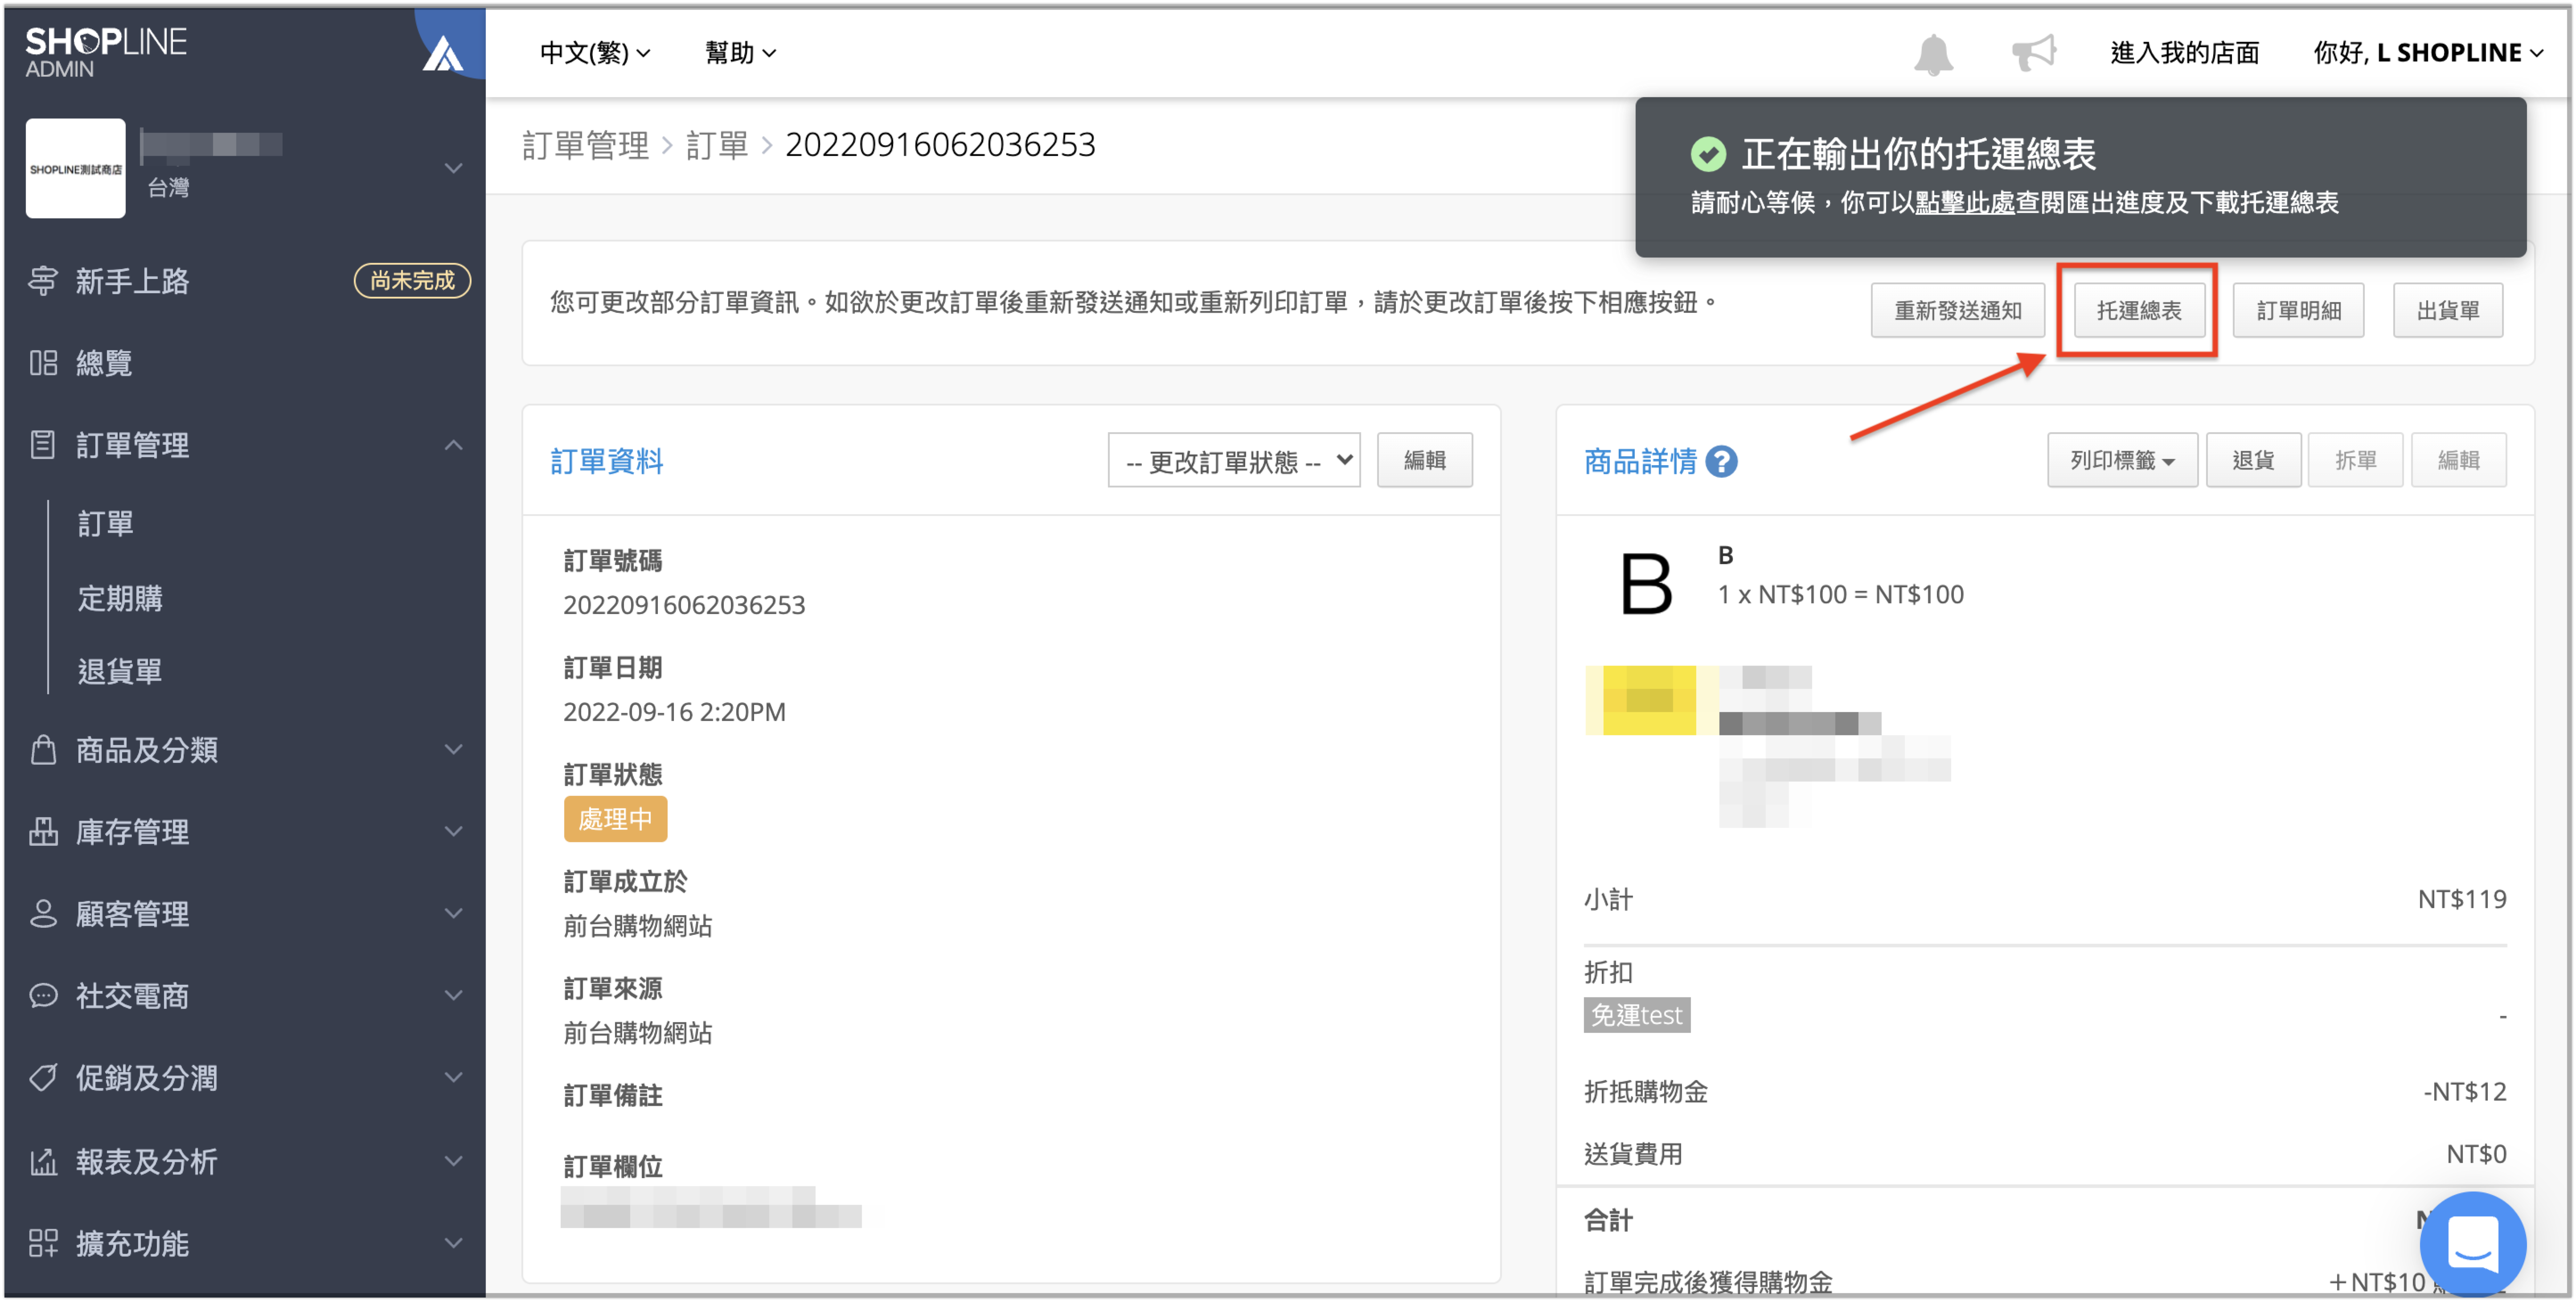The image size is (2576, 1302).
Task: Click order number 20220916062036253 under 訂單號碼
Action: [683, 605]
